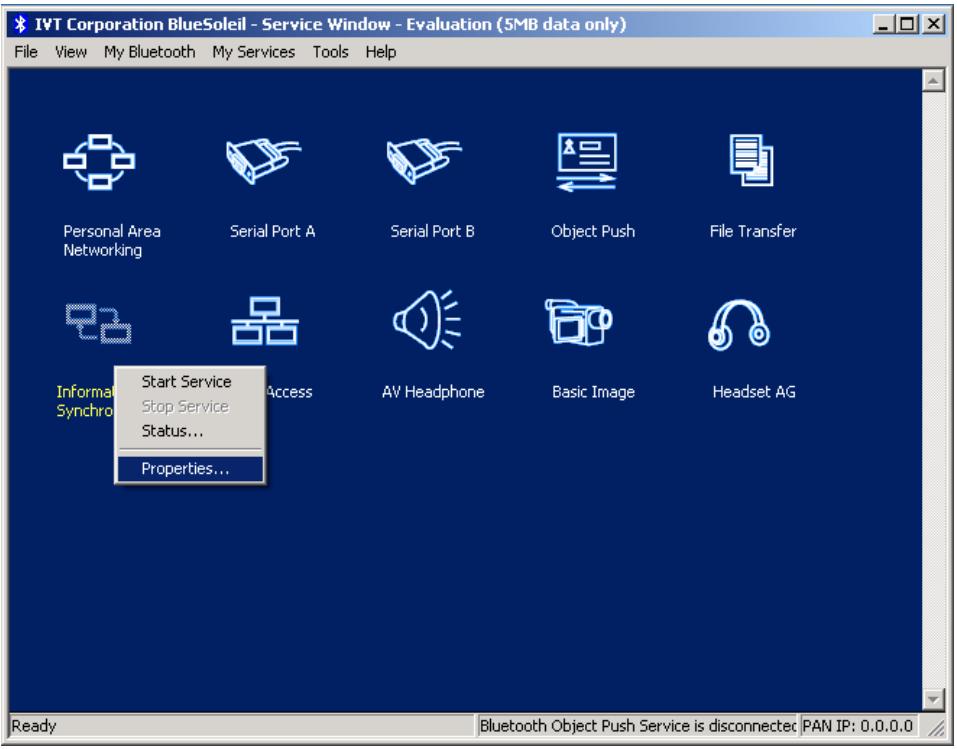Close the BlueSoleil Service Window
The image size is (957, 749).
pyautogui.click(x=933, y=24)
